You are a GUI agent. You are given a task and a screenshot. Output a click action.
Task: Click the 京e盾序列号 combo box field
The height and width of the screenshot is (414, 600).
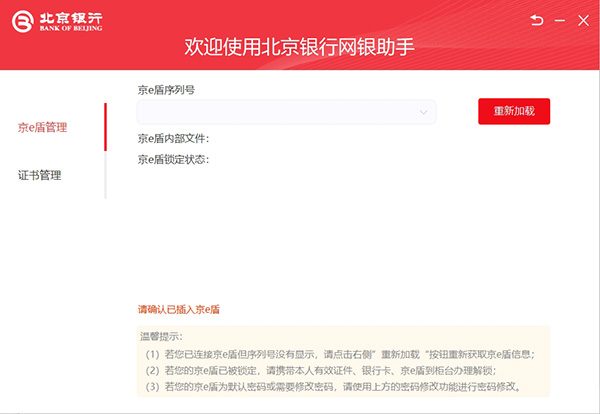286,112
